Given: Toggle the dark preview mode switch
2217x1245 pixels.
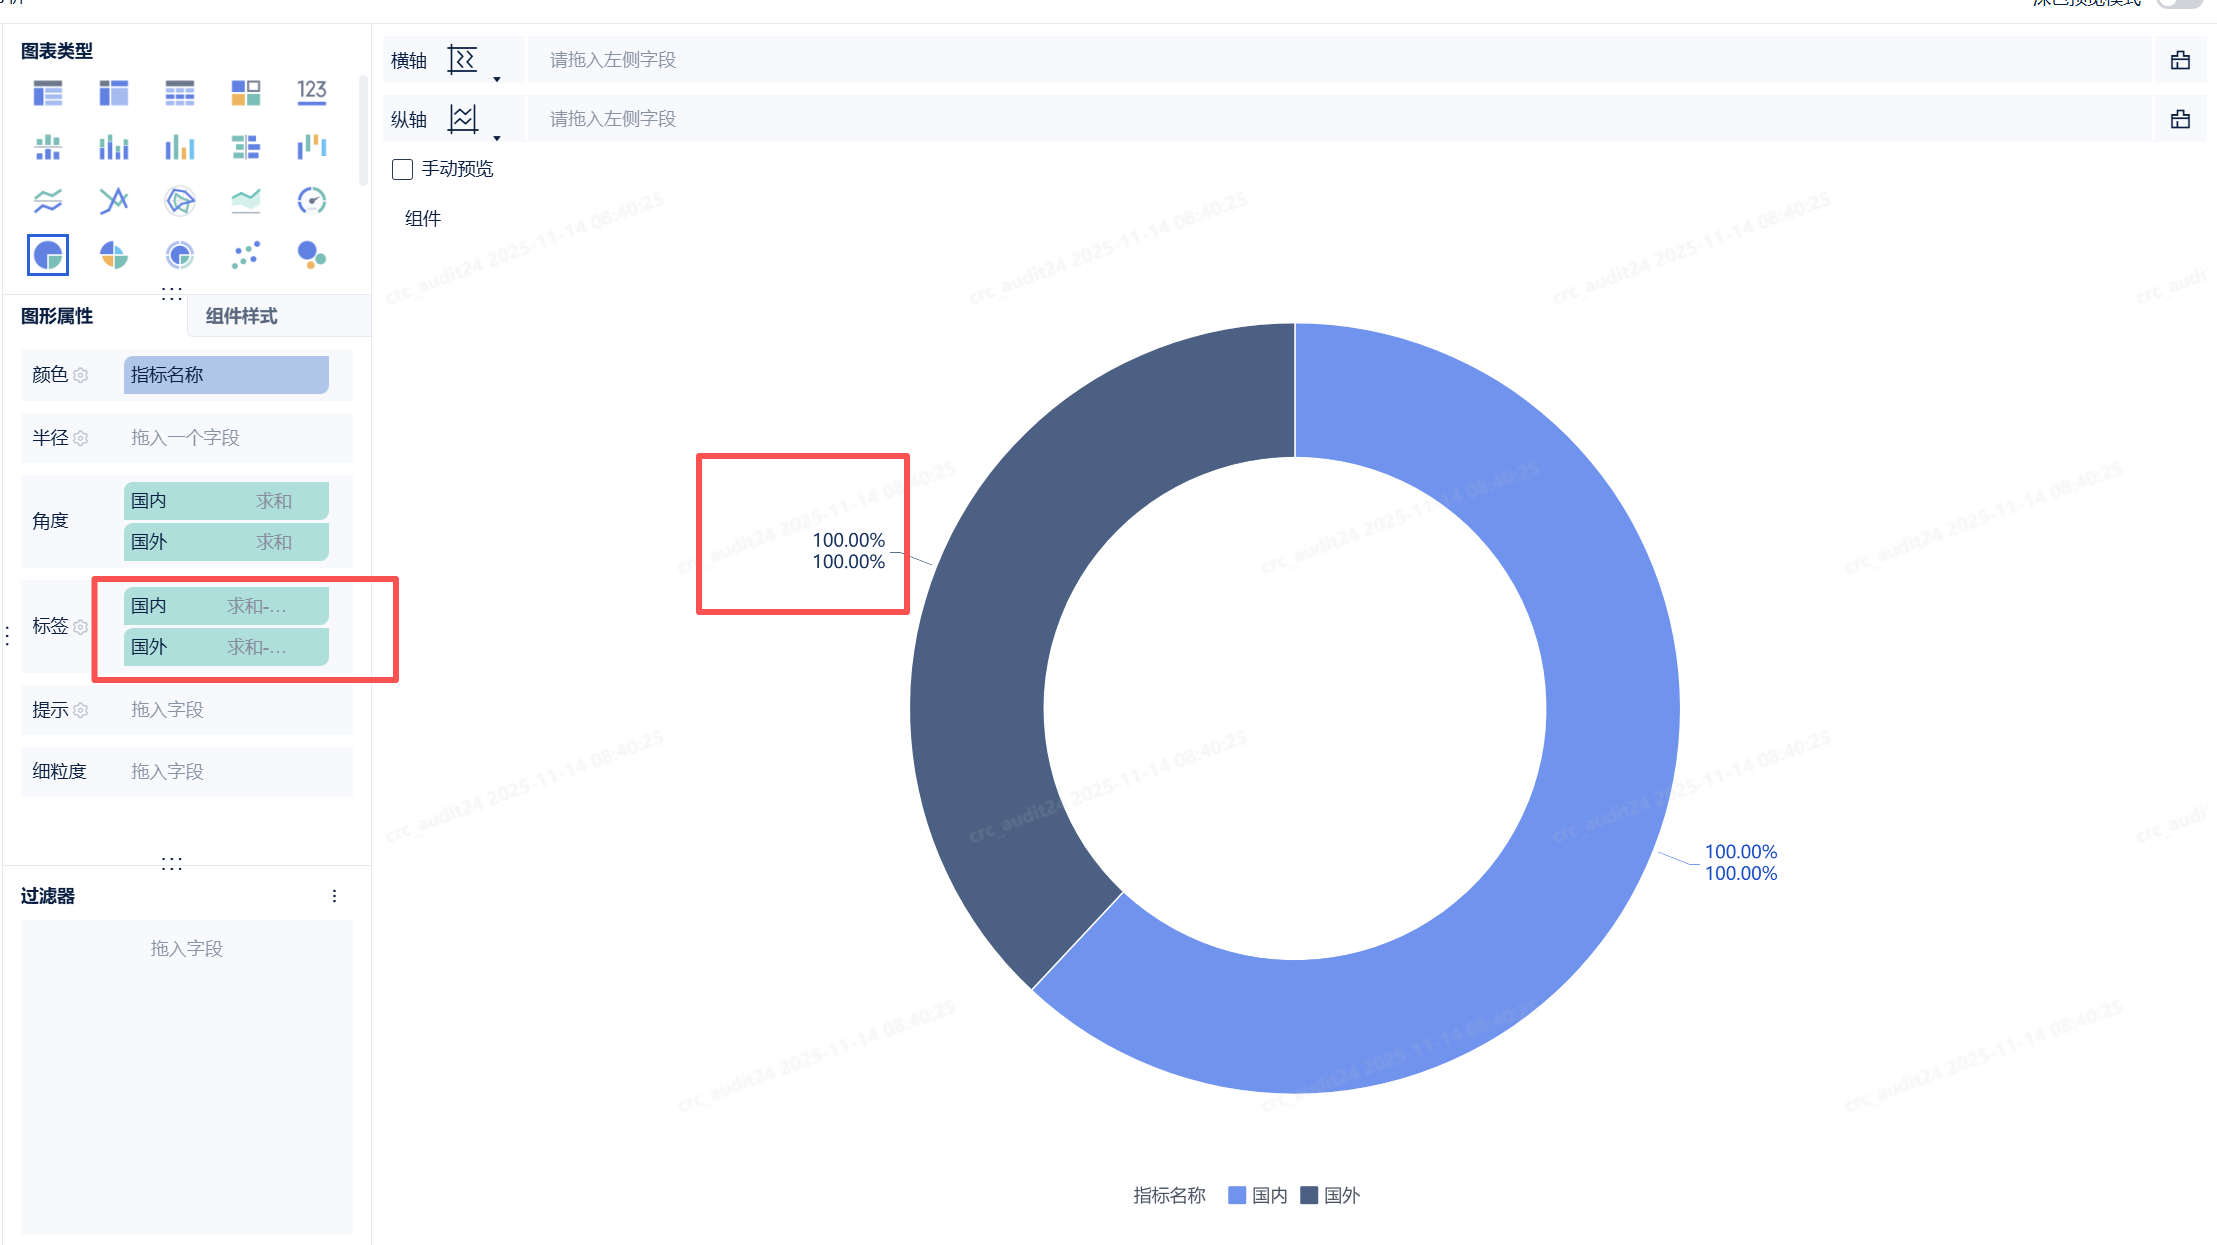Looking at the screenshot, I should (2178, 3).
